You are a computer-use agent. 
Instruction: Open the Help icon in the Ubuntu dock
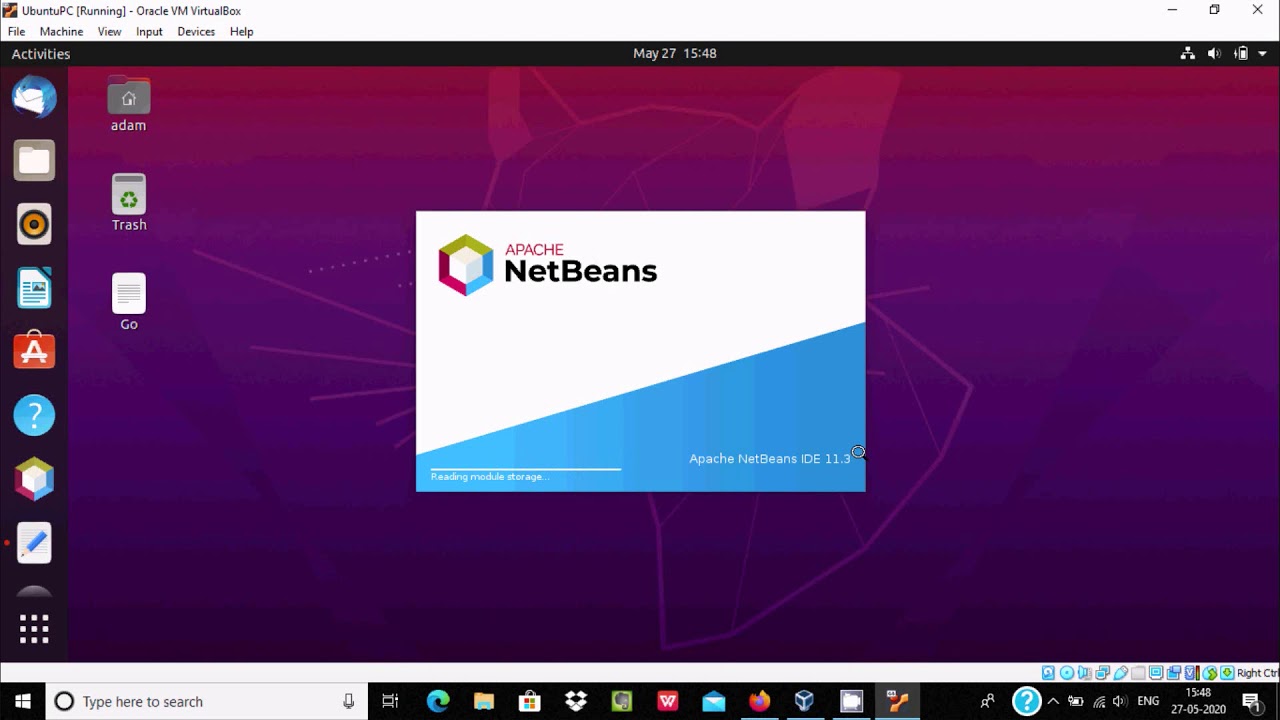(x=34, y=415)
